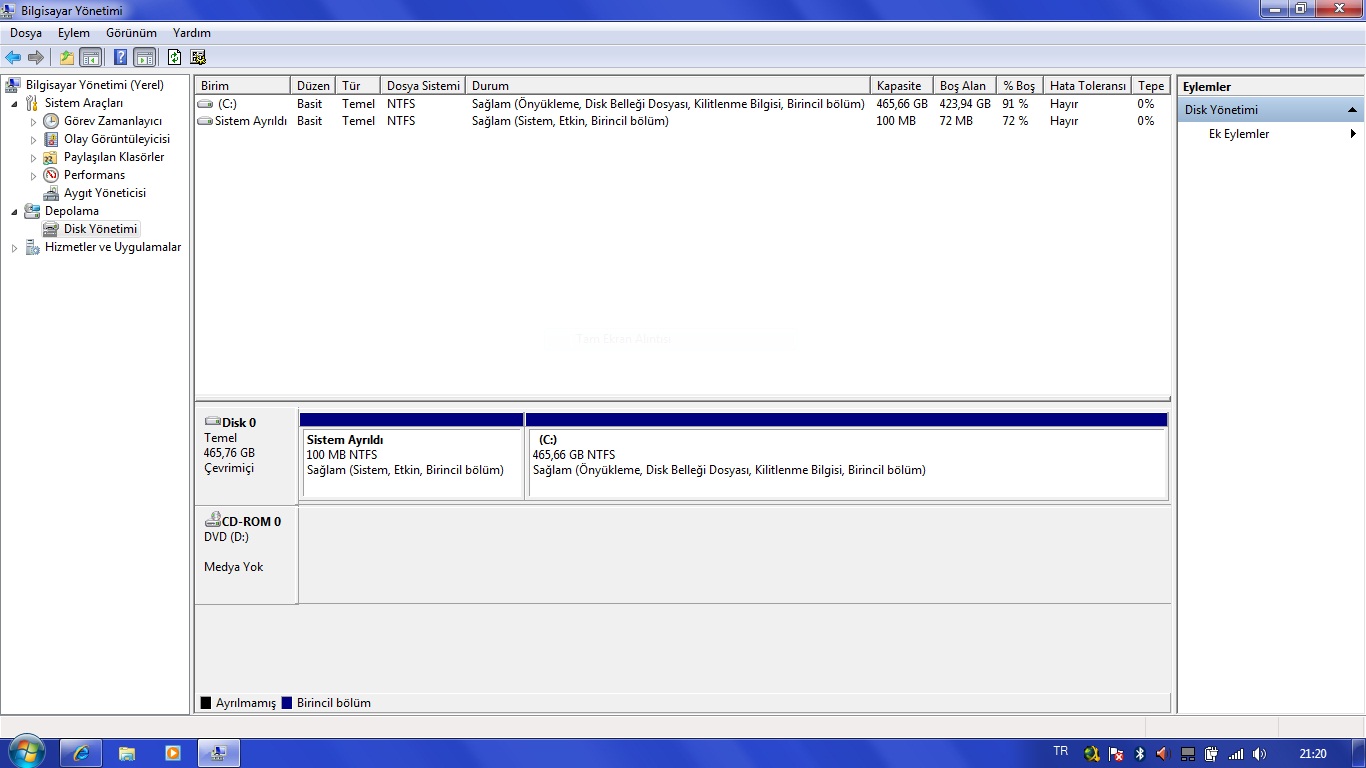The width and height of the screenshot is (1366, 768).
Task: Expand the Performans node
Action: [33, 175]
